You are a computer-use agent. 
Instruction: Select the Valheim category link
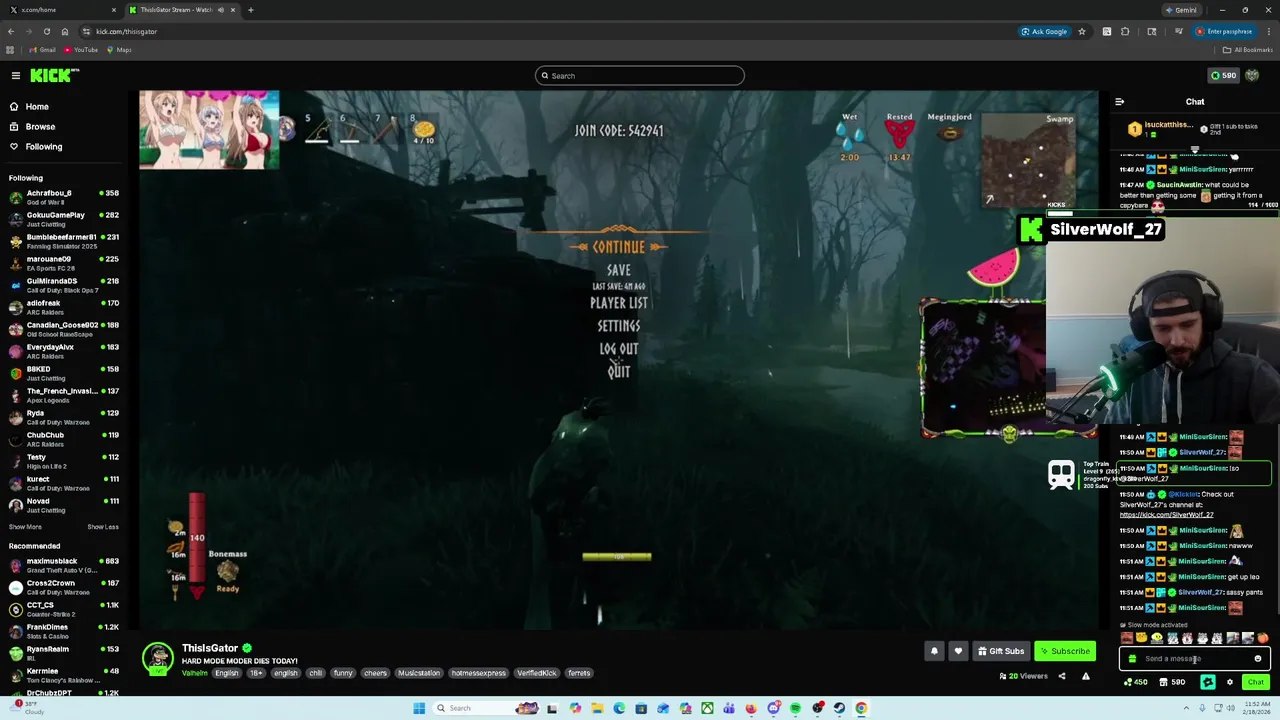(x=194, y=673)
